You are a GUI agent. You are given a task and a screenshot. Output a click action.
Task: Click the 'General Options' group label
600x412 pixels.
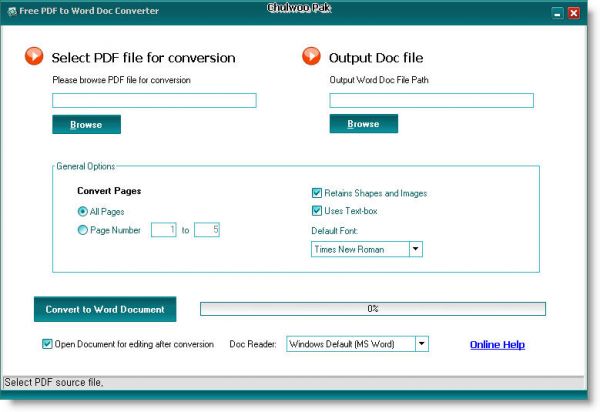point(86,166)
